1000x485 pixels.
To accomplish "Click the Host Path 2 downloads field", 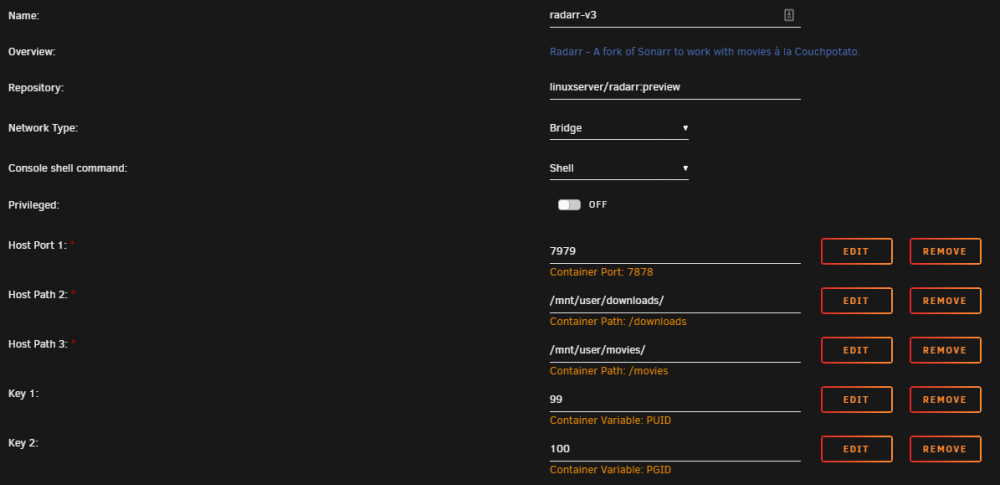I will click(675, 301).
